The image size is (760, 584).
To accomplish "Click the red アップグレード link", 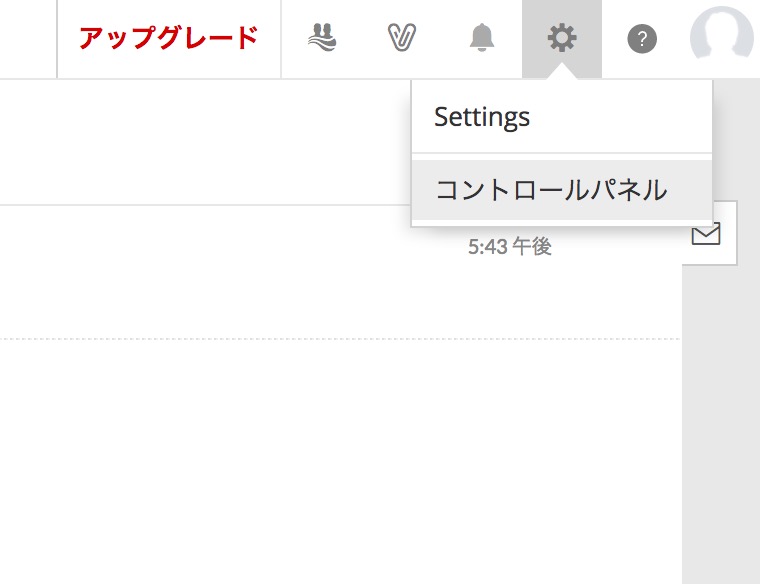I will [169, 38].
